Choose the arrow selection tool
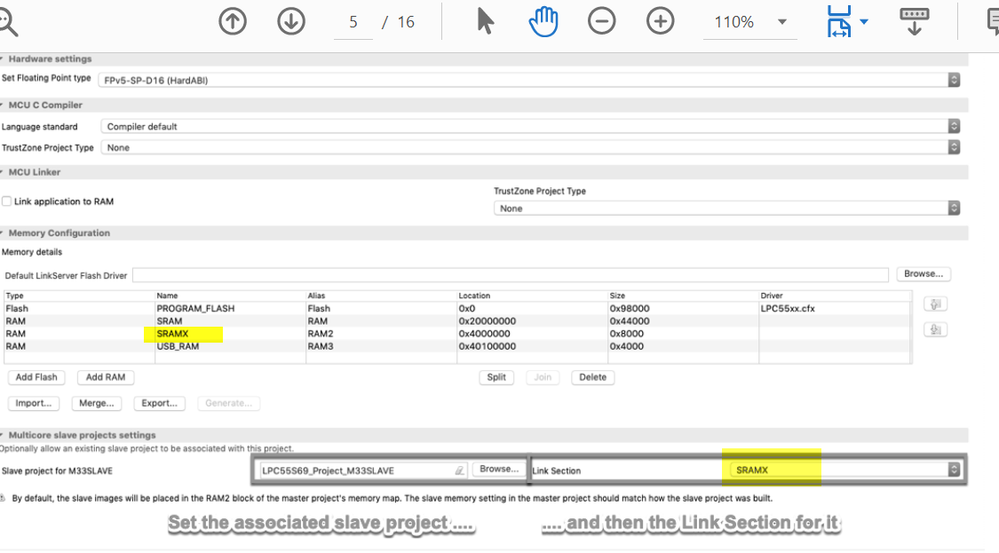This screenshot has height=553, width=999. (x=485, y=22)
